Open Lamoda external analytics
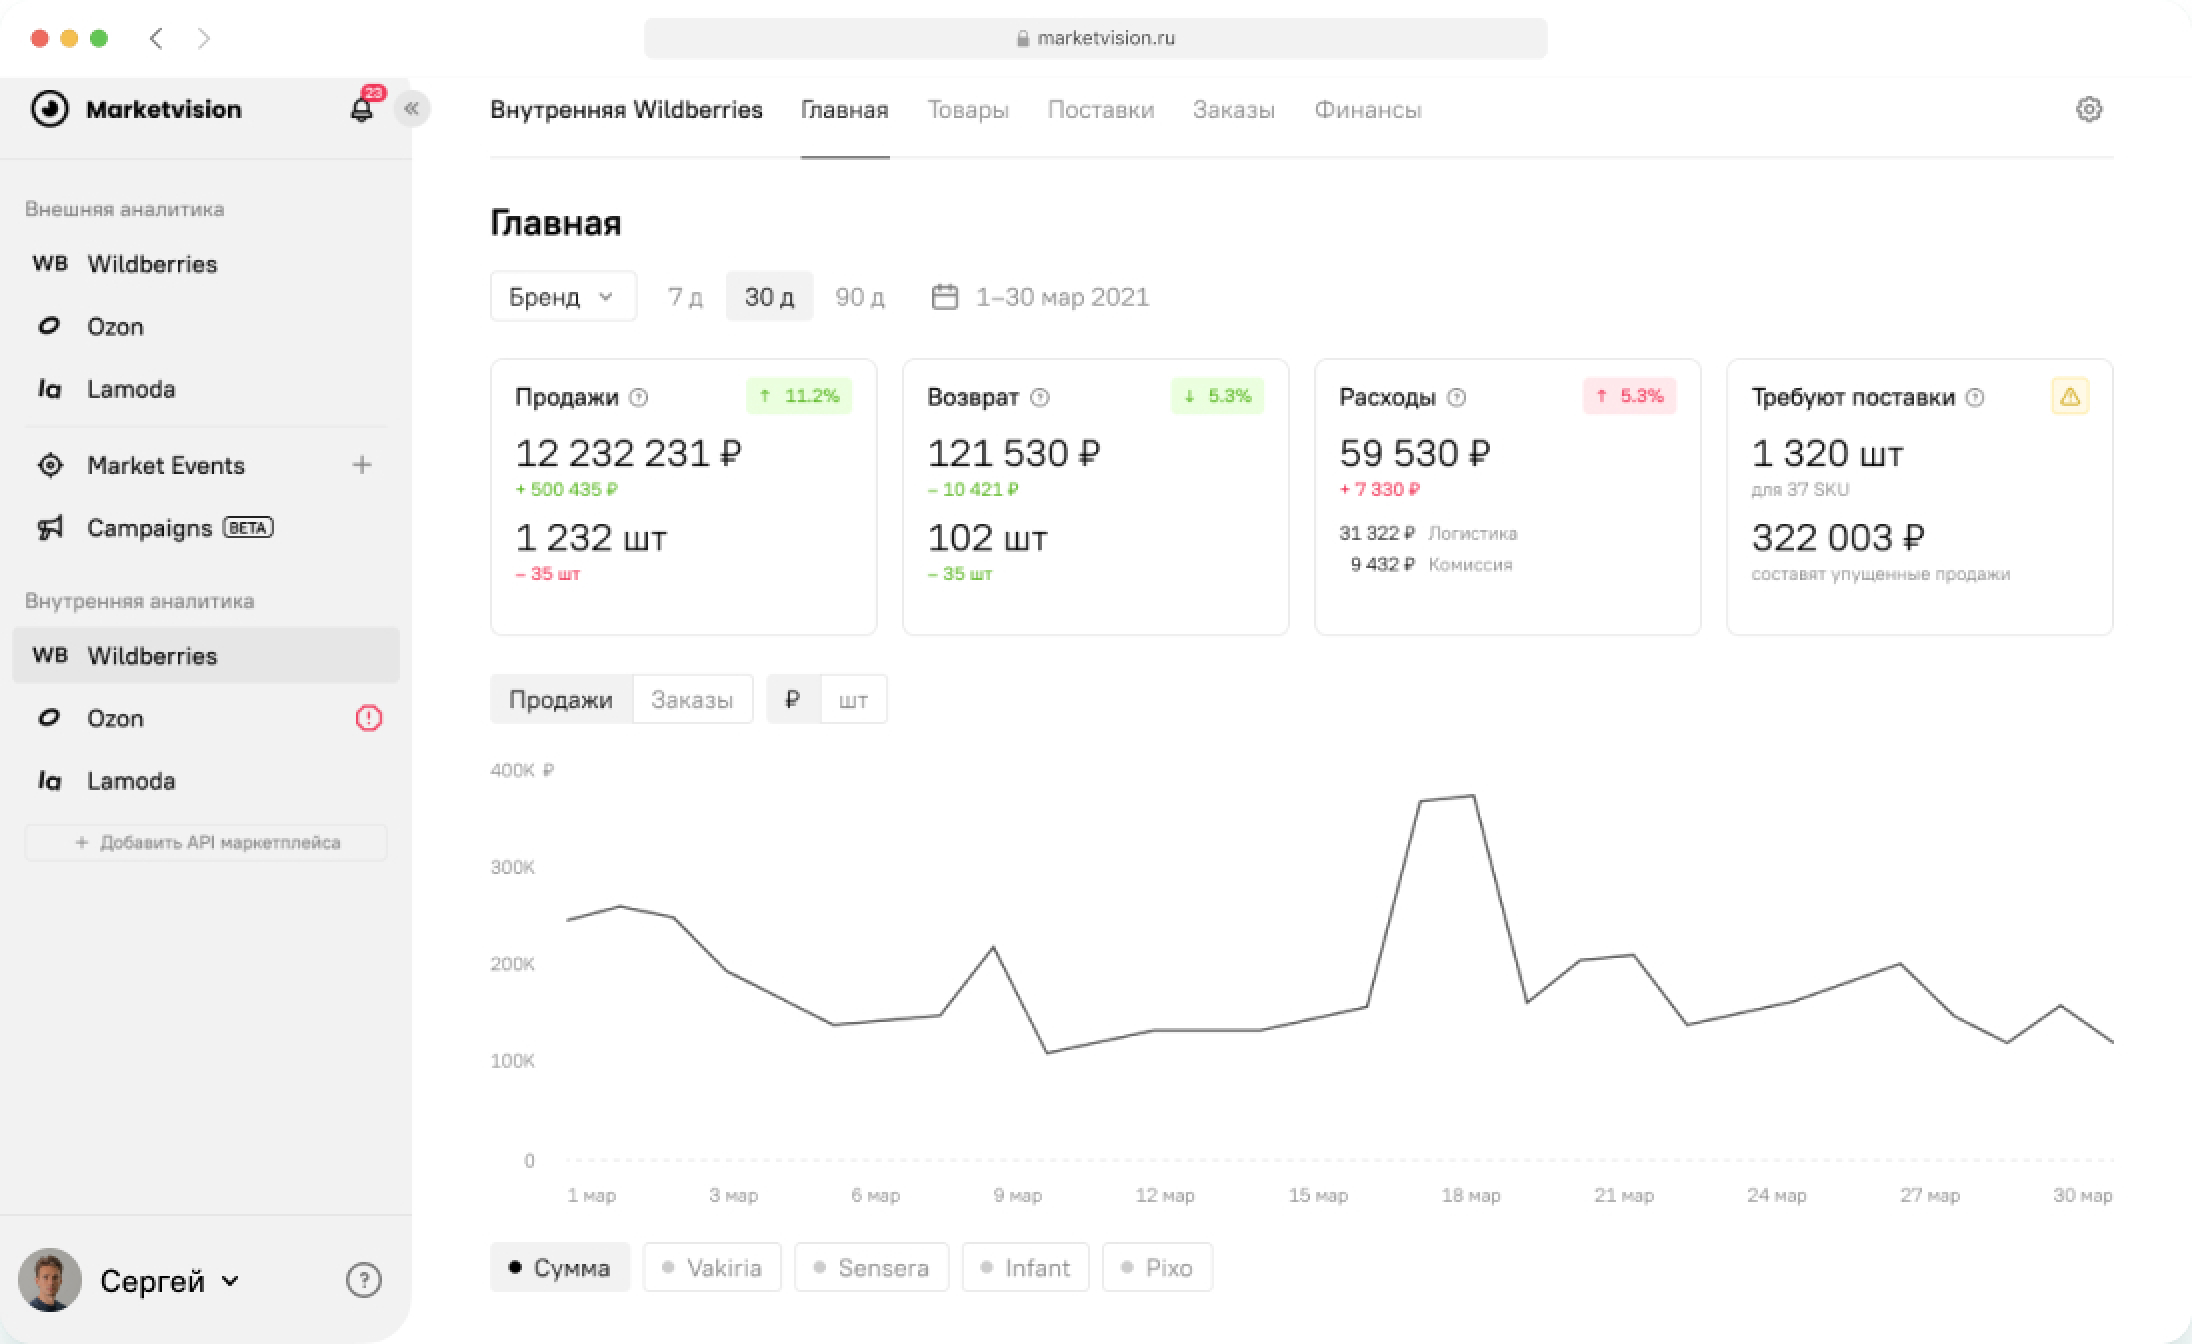Viewport: 2192px width, 1344px height. coord(130,389)
